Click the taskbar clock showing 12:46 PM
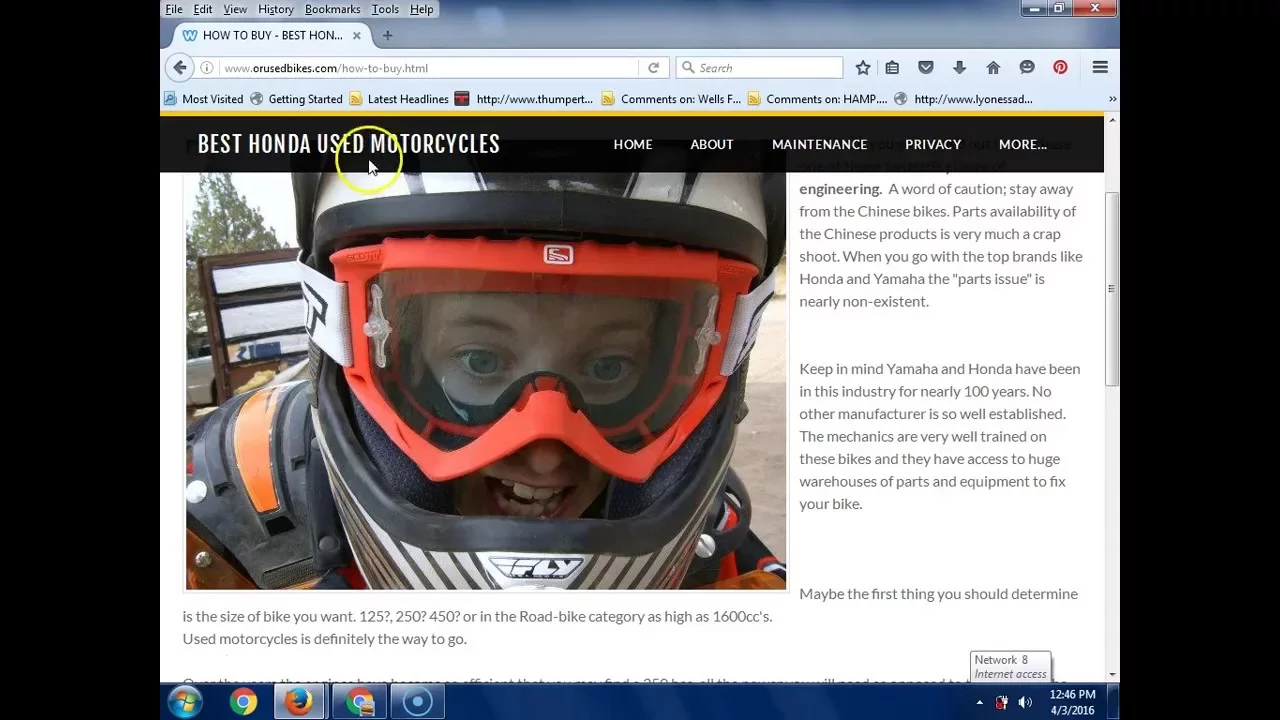Screen dimensions: 1280x720 pyautogui.click(x=1073, y=702)
